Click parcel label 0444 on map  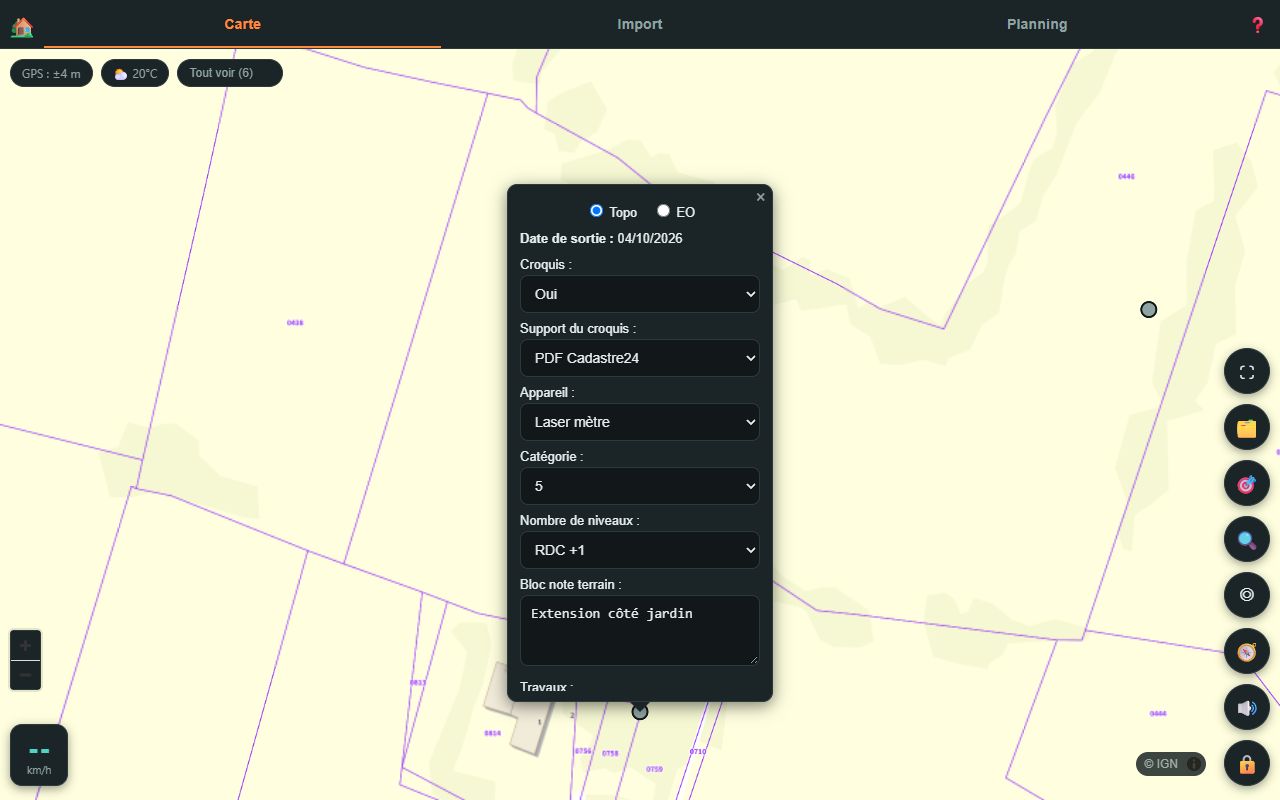(1158, 714)
